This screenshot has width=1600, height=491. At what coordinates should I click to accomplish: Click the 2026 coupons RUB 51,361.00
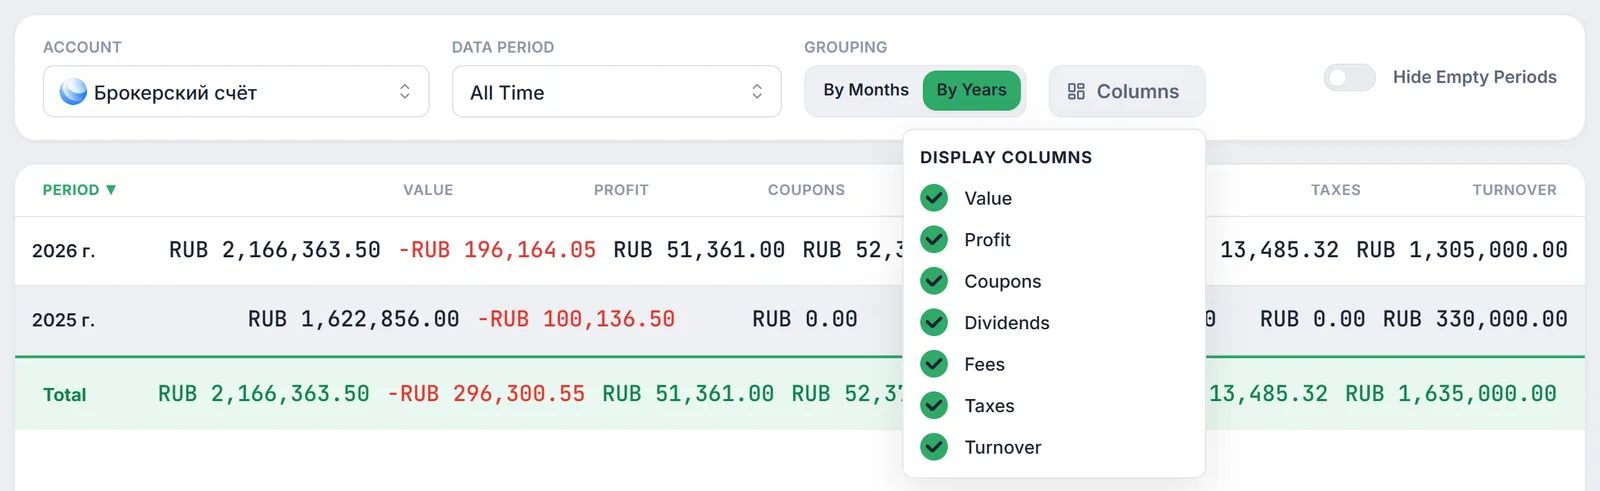point(699,250)
